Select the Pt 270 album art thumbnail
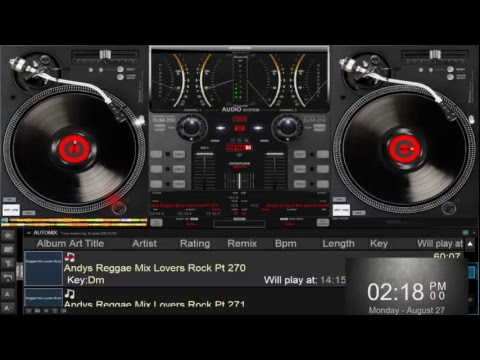This screenshot has height=360, width=480. tap(43, 268)
